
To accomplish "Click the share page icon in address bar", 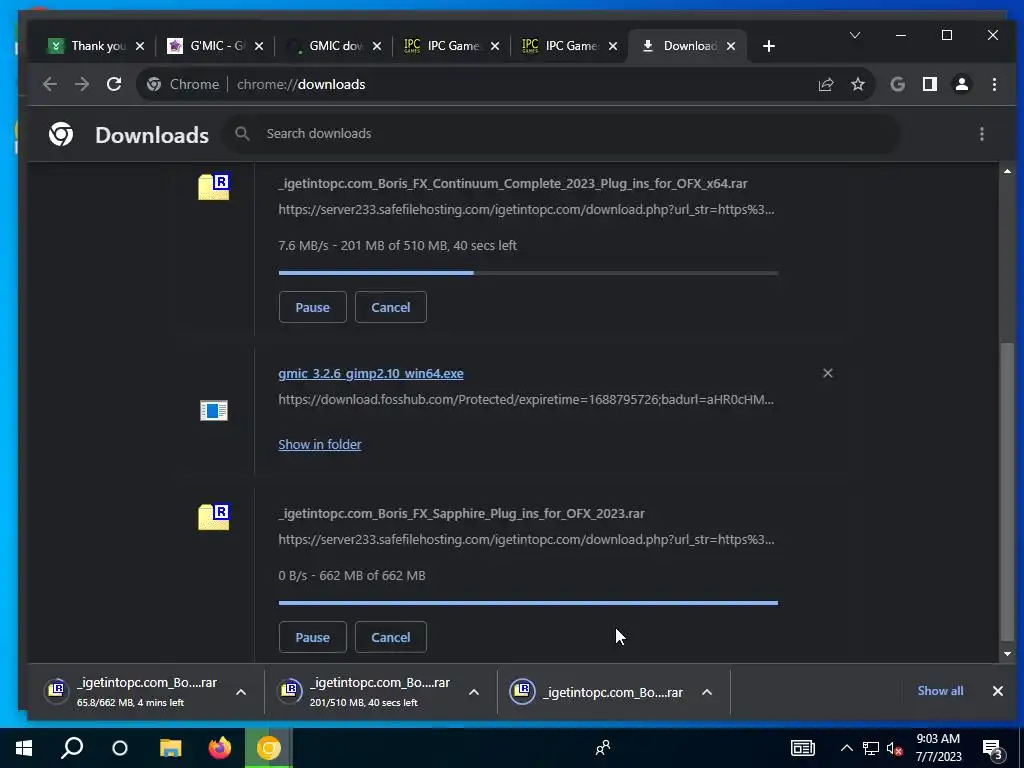I will [x=825, y=84].
